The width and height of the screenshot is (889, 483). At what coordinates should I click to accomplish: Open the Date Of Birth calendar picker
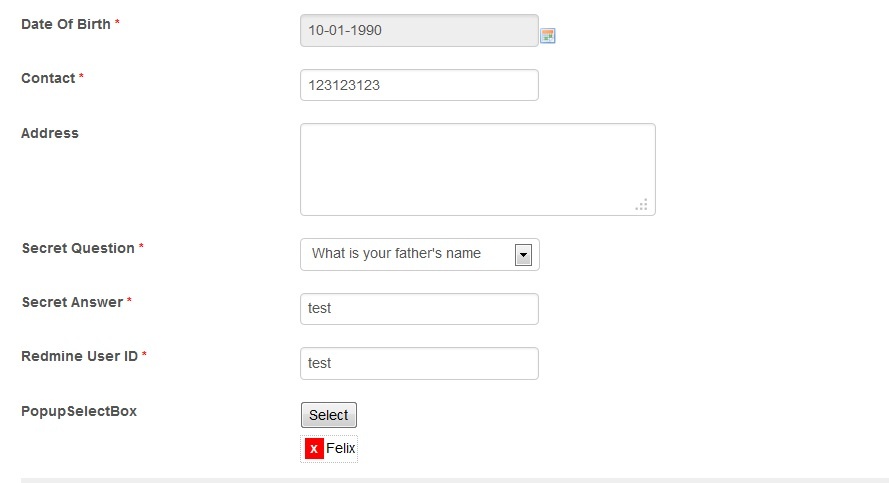pyautogui.click(x=548, y=36)
